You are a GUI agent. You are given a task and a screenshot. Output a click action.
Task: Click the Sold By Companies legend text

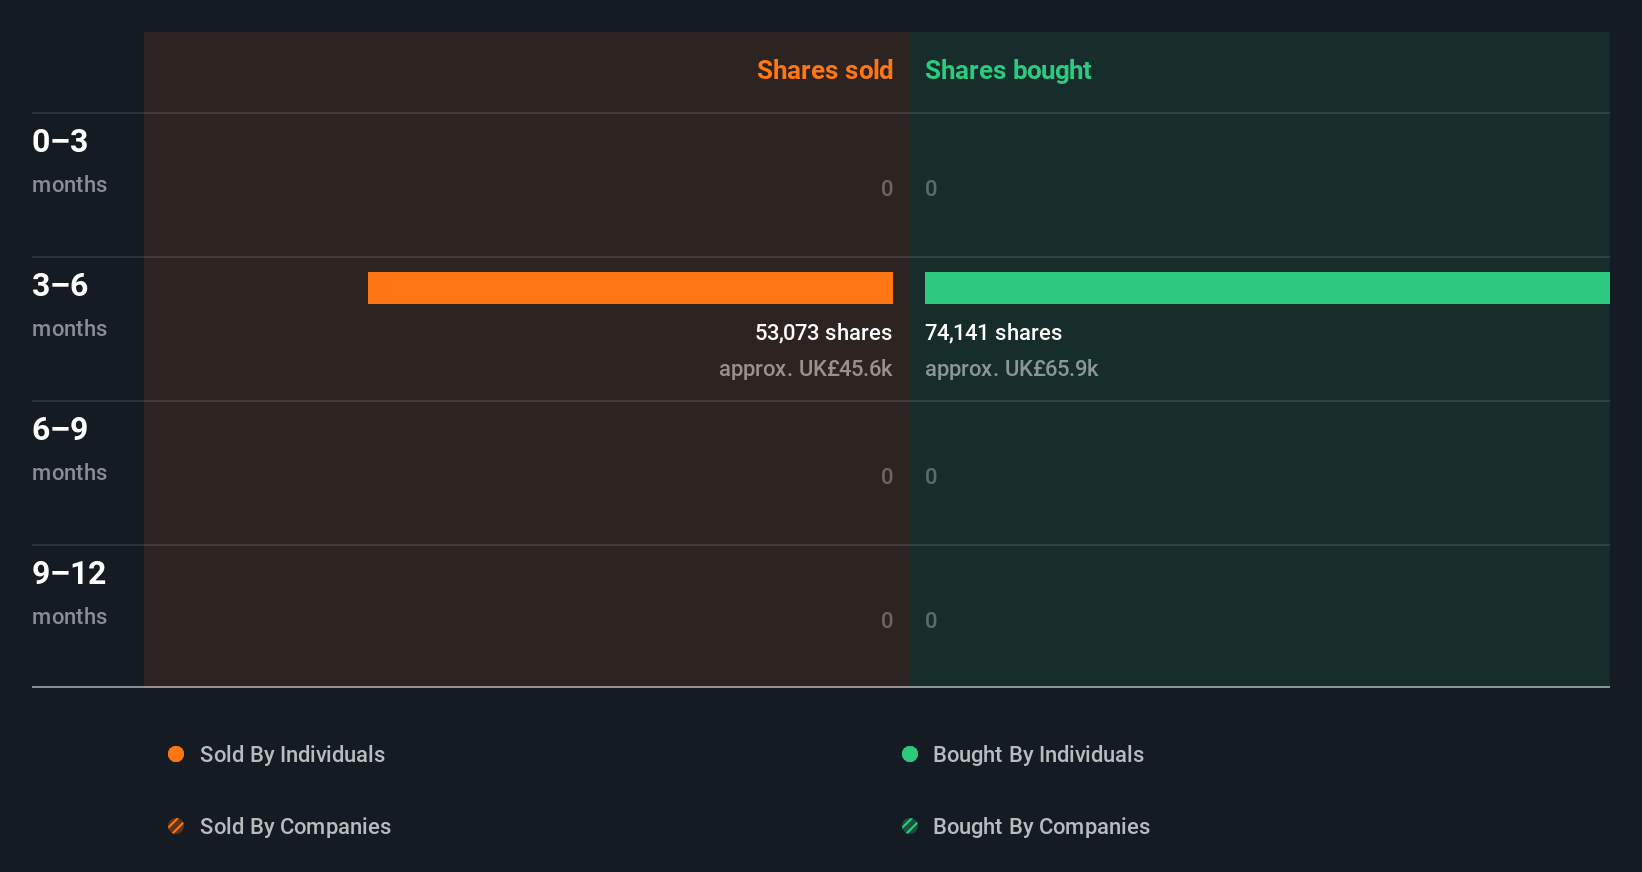pyautogui.click(x=295, y=826)
